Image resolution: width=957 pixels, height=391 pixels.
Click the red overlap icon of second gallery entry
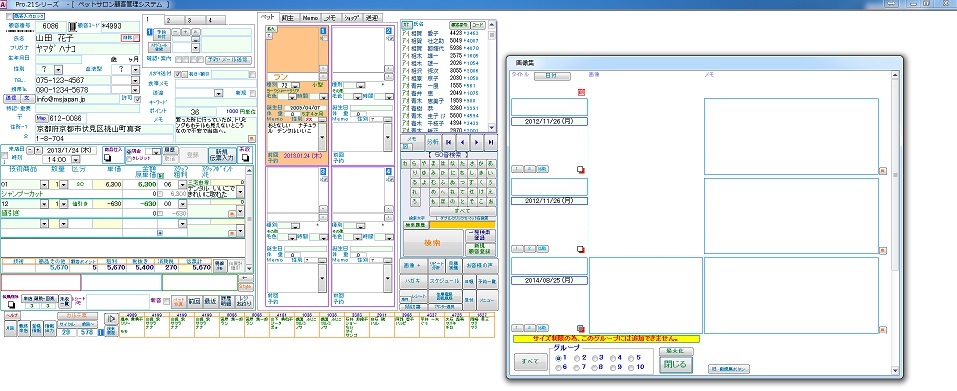click(580, 249)
